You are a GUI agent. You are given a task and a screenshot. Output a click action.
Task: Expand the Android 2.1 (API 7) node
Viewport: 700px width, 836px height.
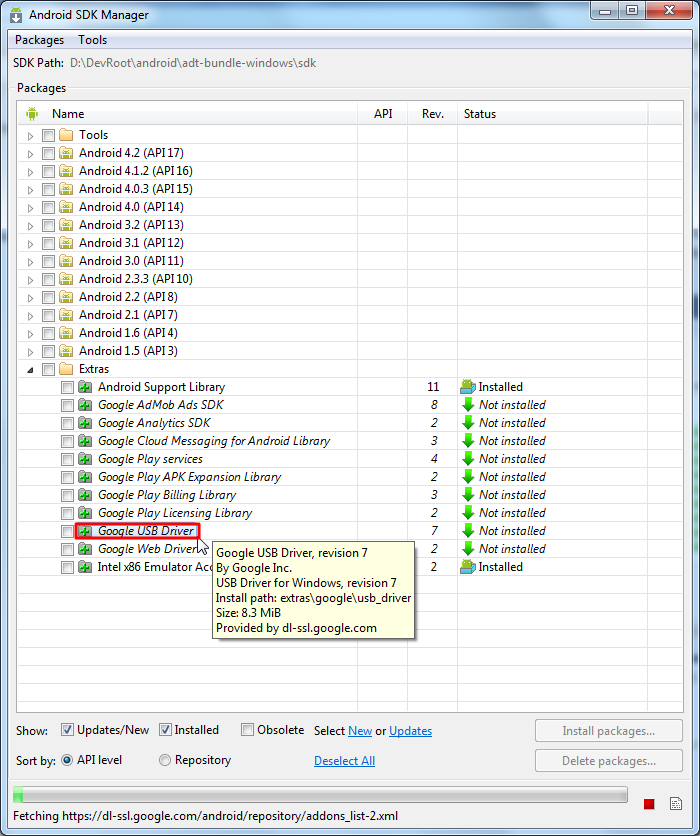30,316
